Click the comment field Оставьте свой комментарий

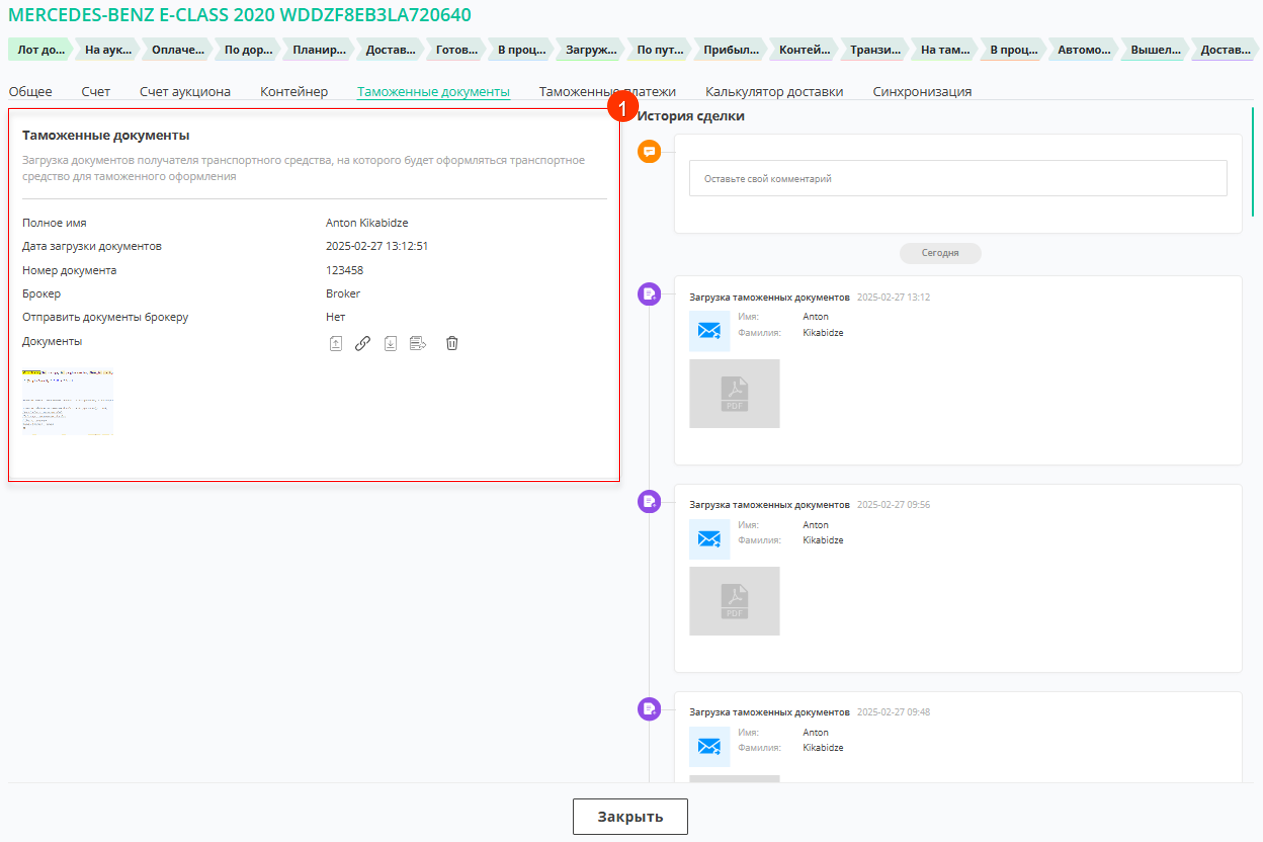coord(958,179)
